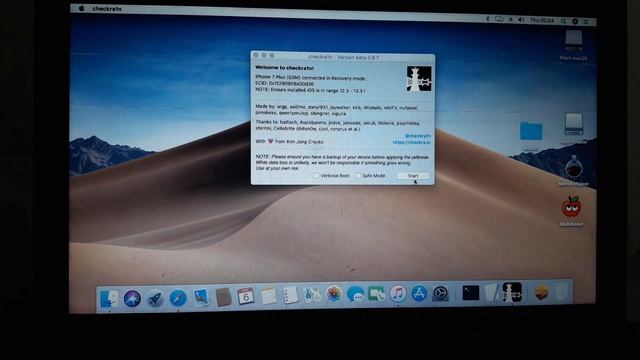Open iTunes music note in dock

pos(398,293)
